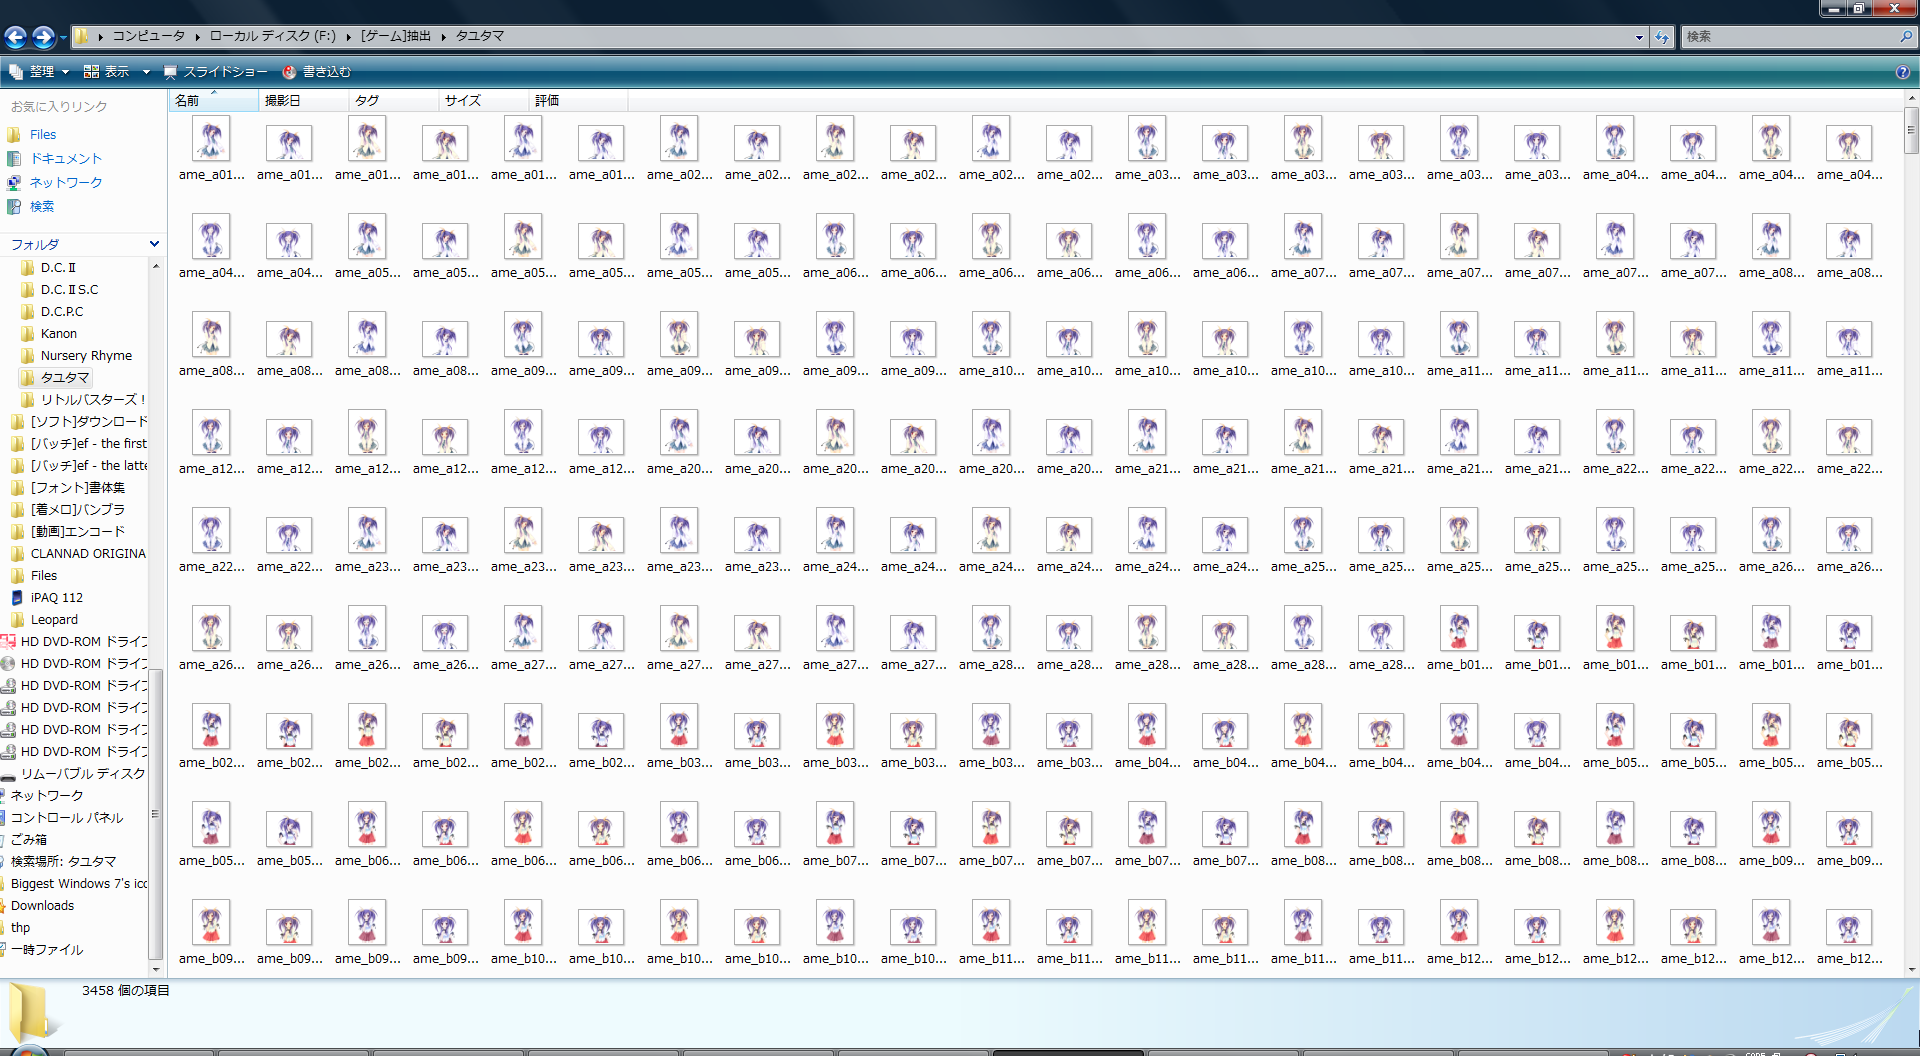Select the D.C.Ⅱ folder icon in tree
This screenshot has height=1056, width=1920.
pyautogui.click(x=28, y=268)
